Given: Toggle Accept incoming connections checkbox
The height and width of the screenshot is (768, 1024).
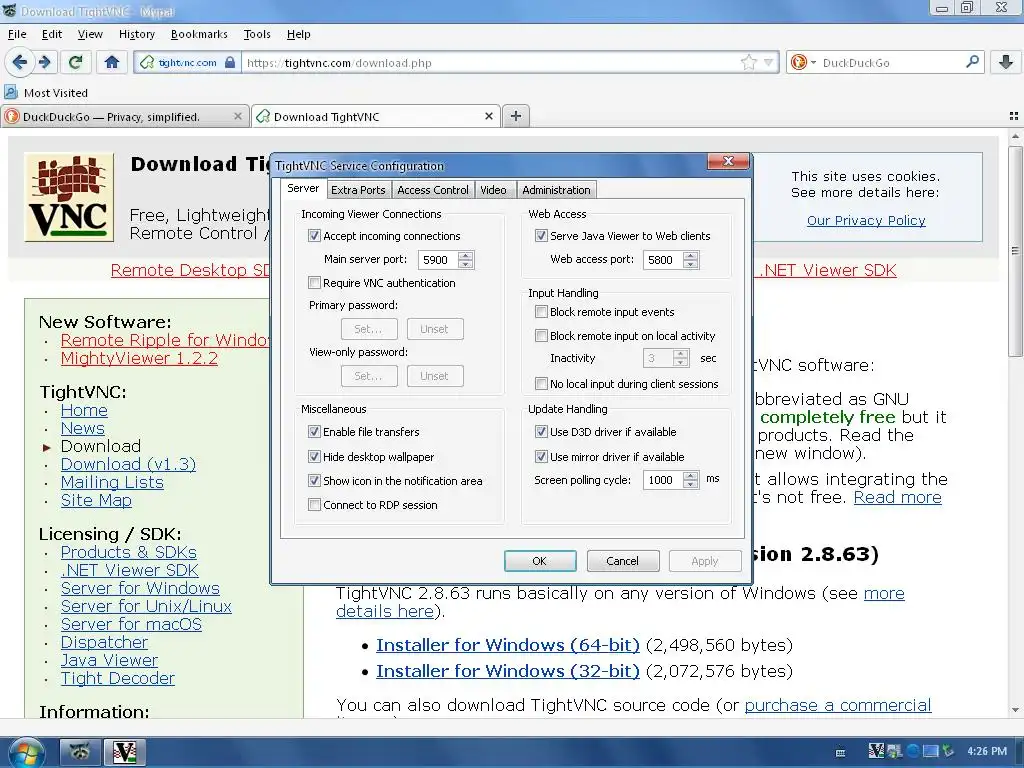Looking at the screenshot, I should [314, 236].
